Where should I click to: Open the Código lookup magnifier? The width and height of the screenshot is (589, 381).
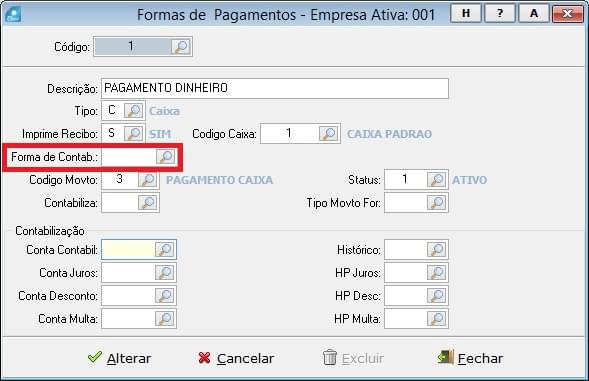pyautogui.click(x=181, y=47)
